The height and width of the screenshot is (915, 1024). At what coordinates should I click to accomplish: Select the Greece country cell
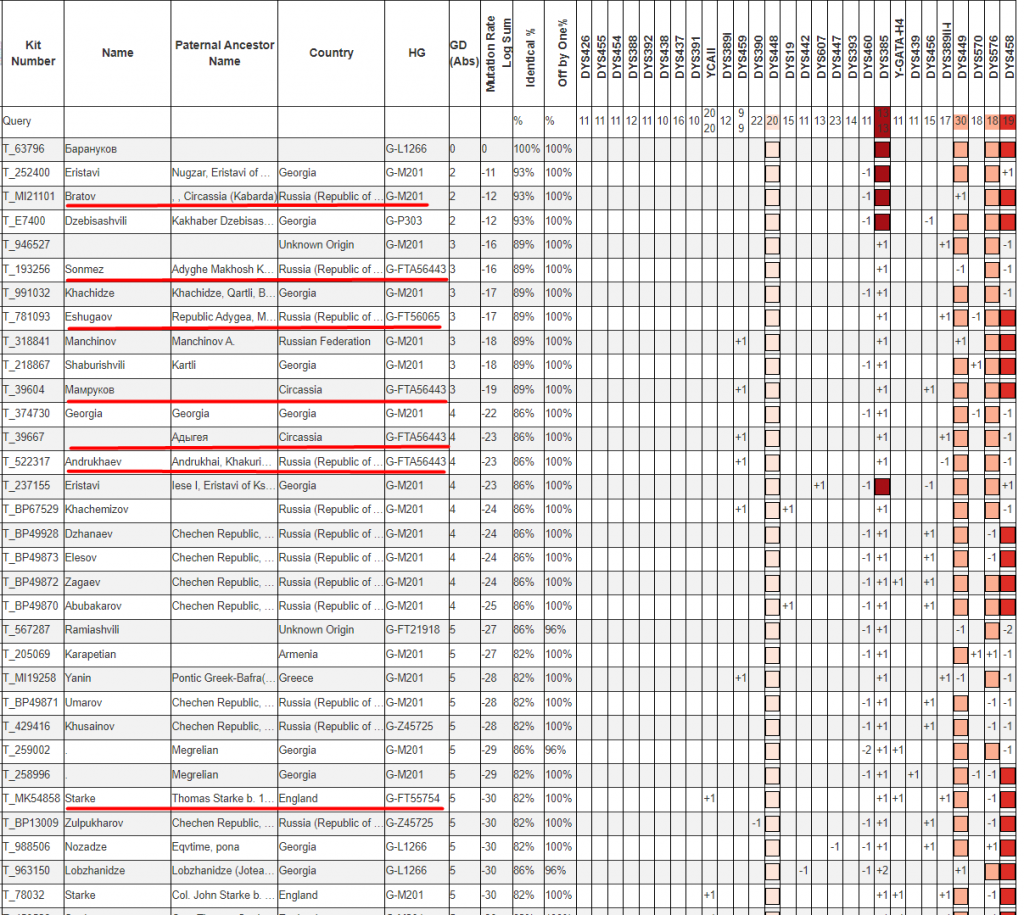[x=297, y=678]
